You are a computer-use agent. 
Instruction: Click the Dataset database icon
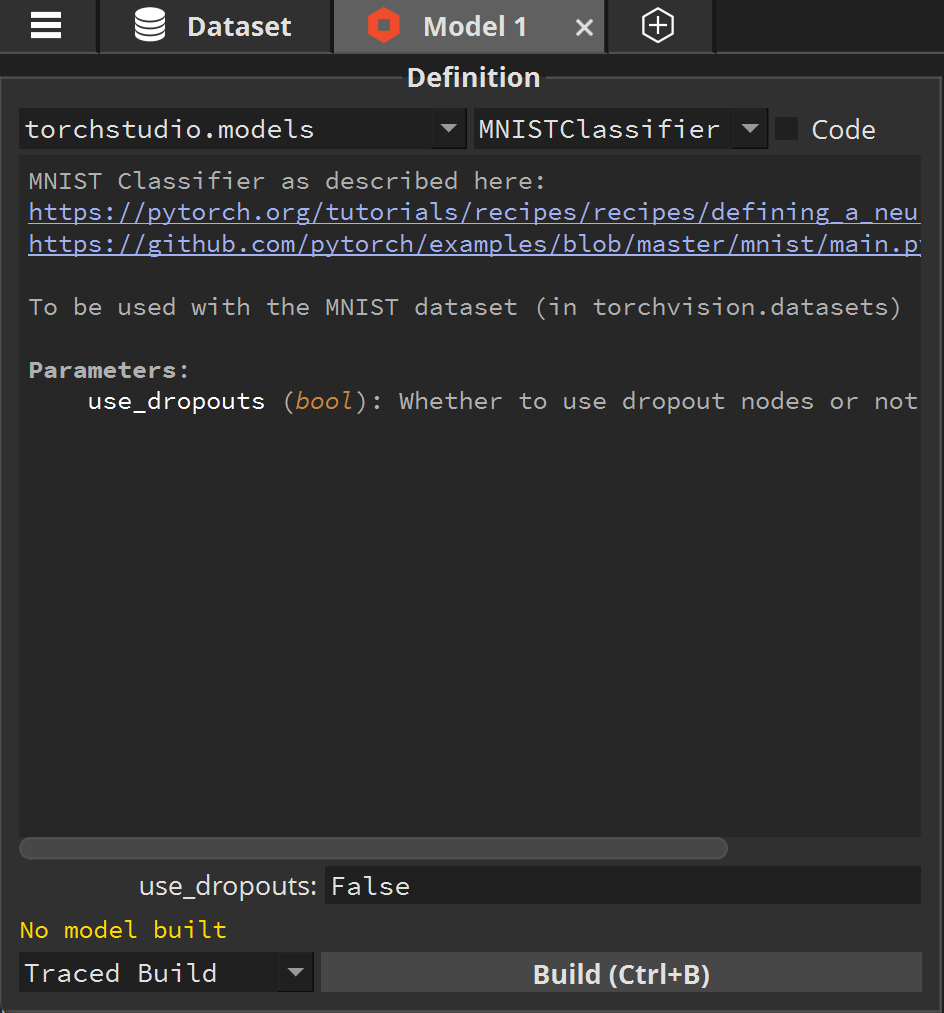[x=150, y=26]
